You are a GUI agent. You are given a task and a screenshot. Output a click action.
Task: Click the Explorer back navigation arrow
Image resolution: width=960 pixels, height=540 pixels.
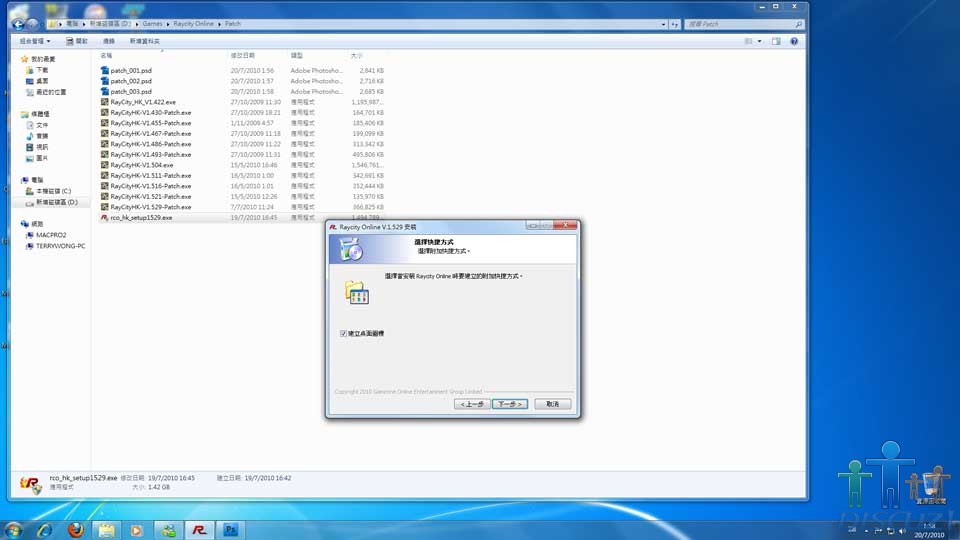click(x=19, y=23)
